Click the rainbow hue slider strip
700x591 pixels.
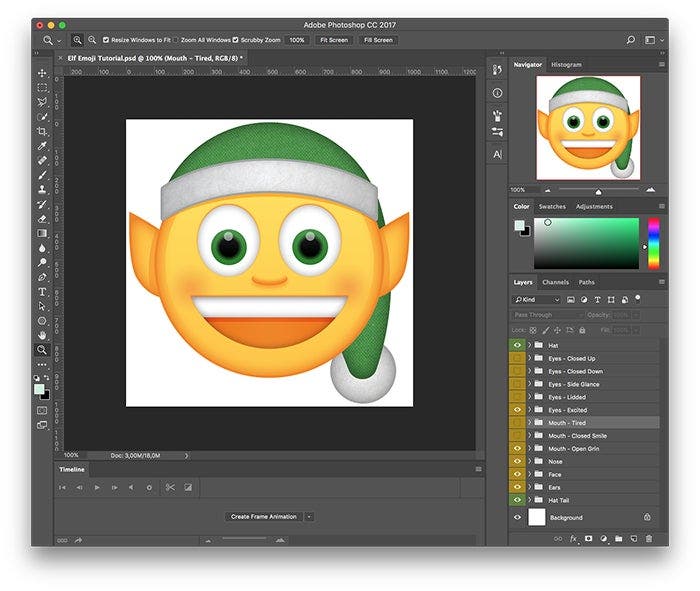[653, 243]
